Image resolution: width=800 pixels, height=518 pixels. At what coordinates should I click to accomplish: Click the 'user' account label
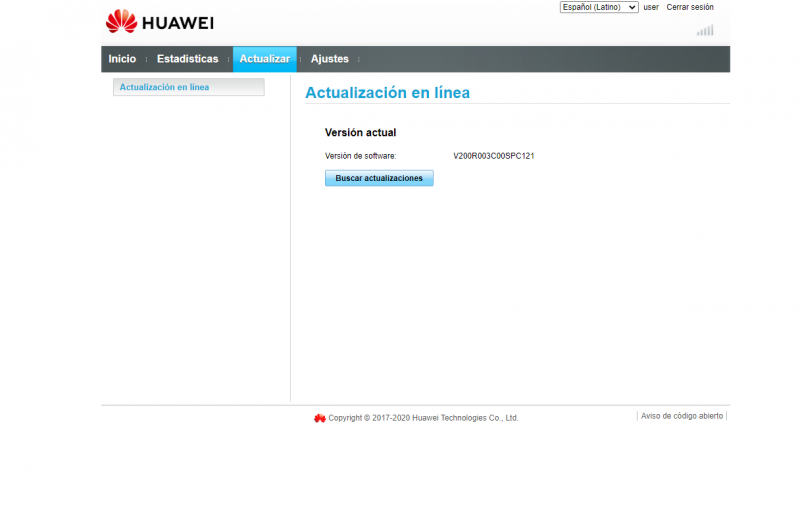pyautogui.click(x=651, y=7)
